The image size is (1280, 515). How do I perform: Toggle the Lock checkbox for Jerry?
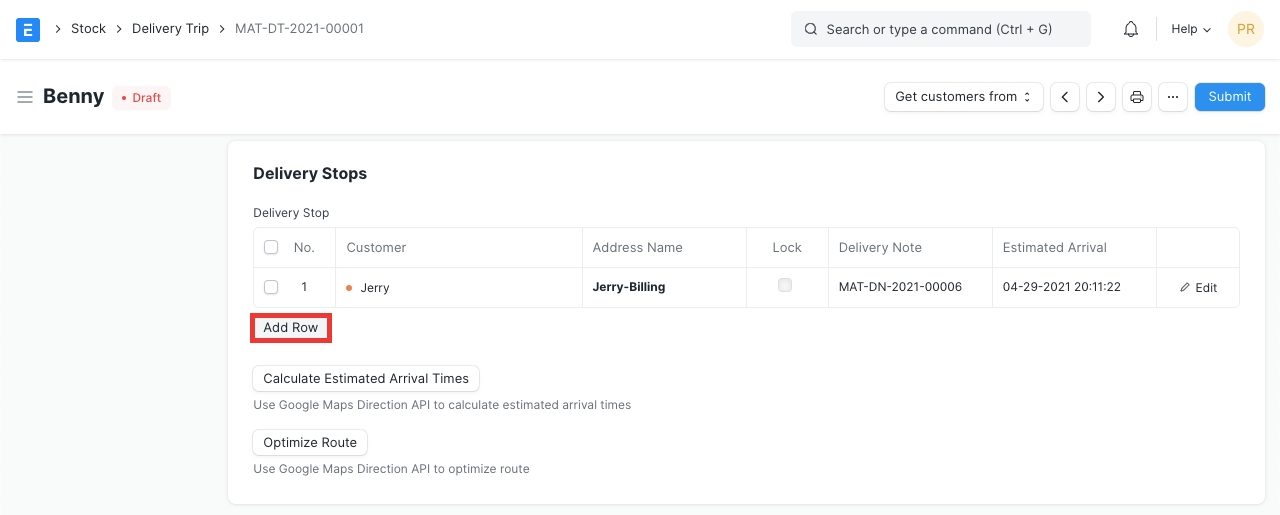pyautogui.click(x=785, y=285)
